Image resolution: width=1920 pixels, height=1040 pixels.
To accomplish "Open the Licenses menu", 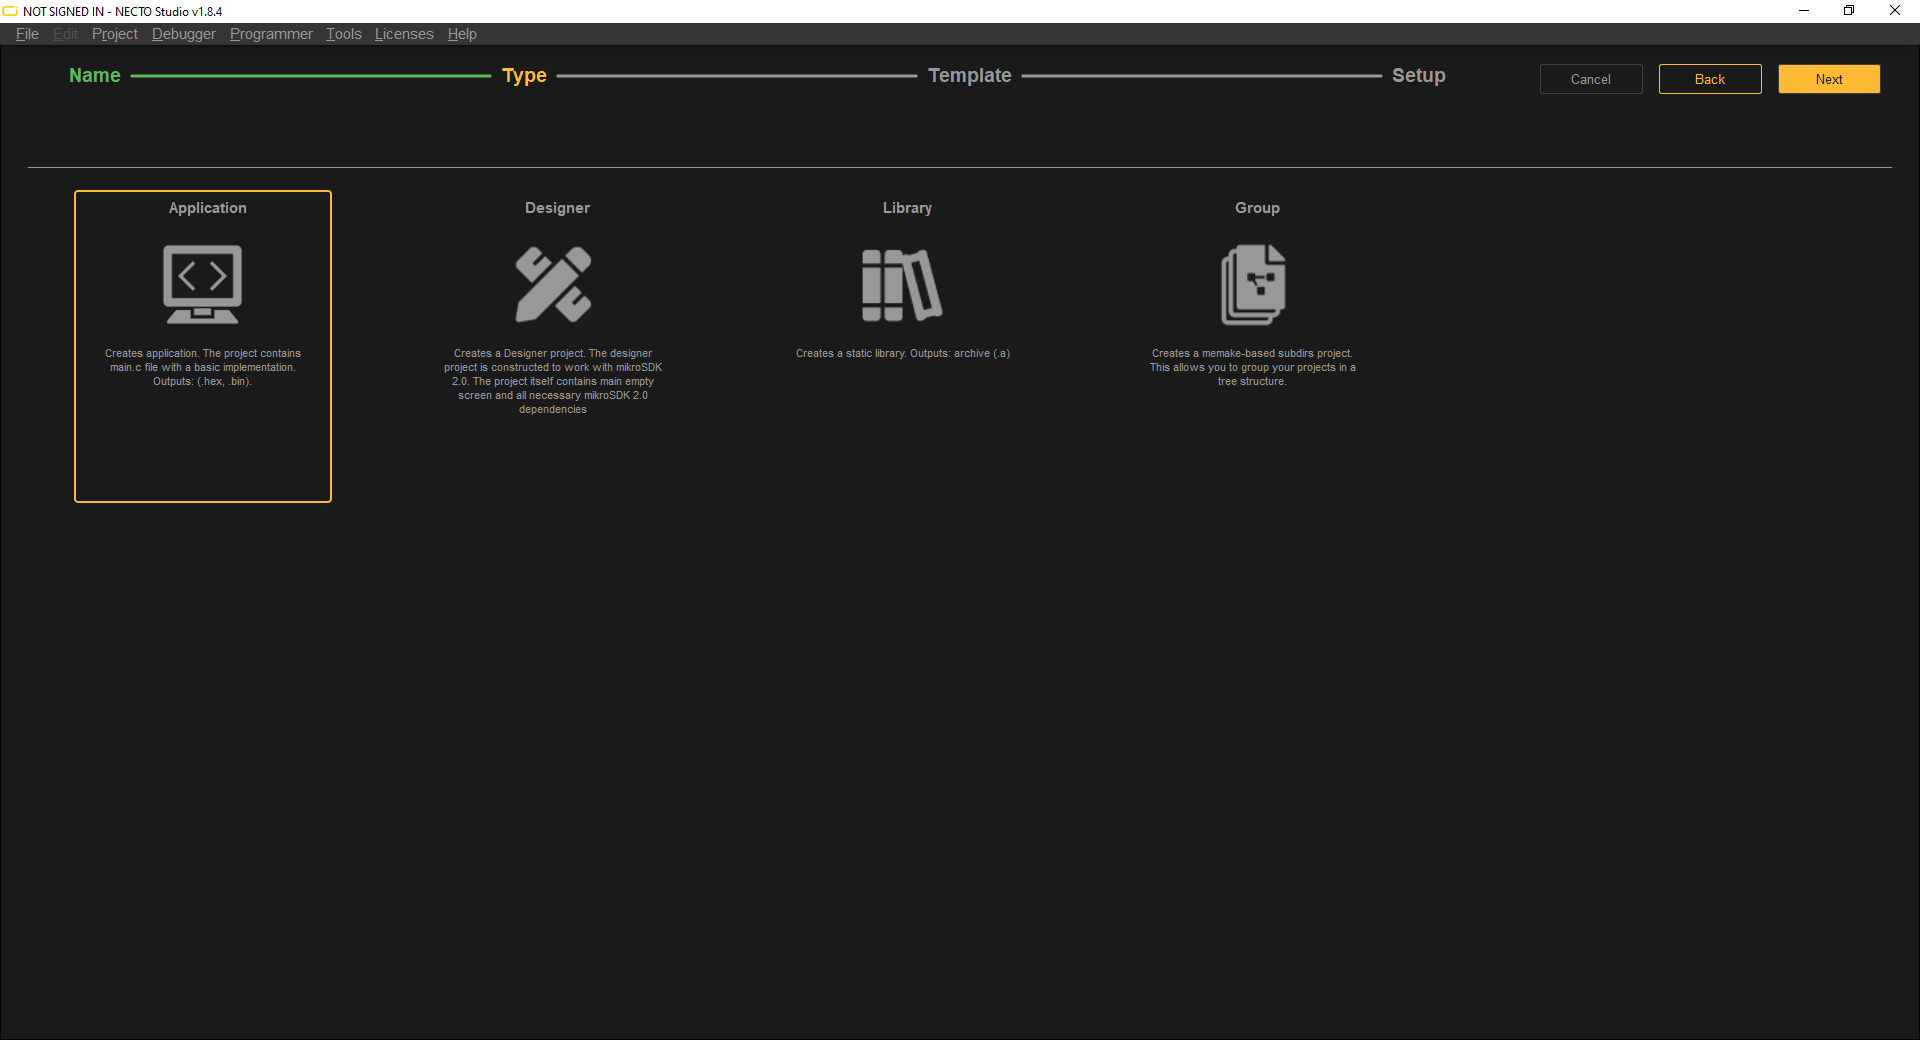I will [404, 34].
